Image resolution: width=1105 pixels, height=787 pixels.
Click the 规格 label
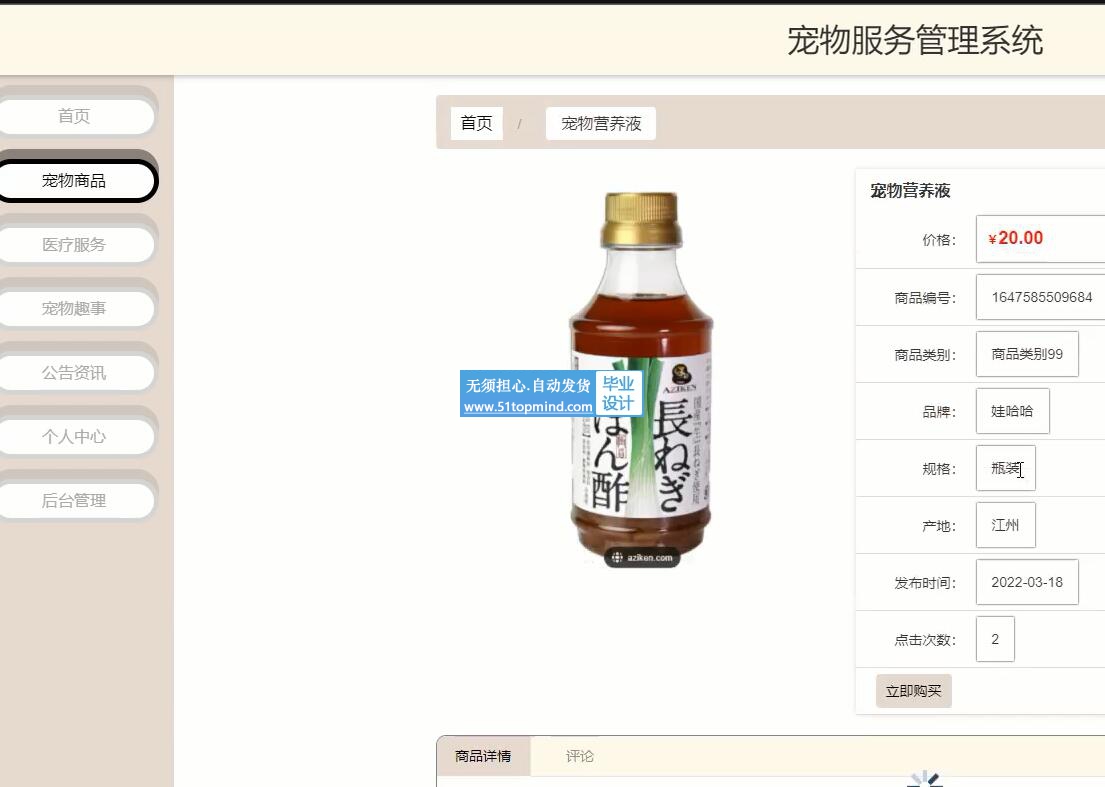coord(939,469)
